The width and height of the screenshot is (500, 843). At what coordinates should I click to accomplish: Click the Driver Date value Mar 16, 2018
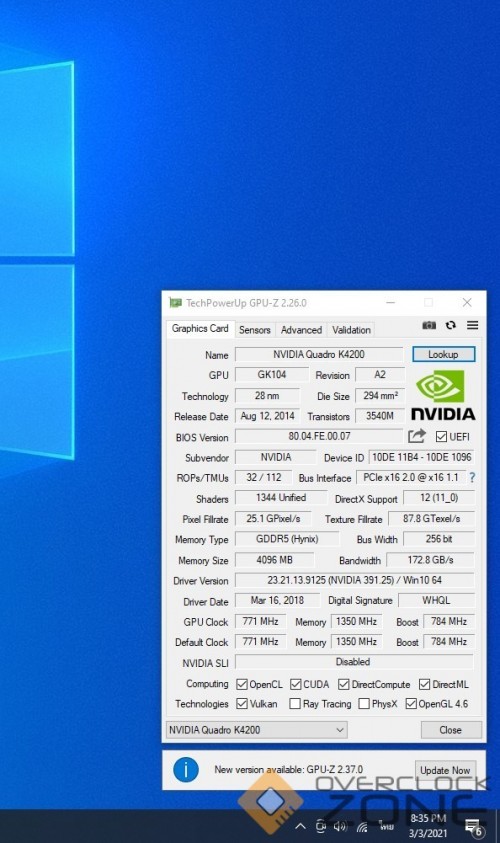tap(277, 601)
